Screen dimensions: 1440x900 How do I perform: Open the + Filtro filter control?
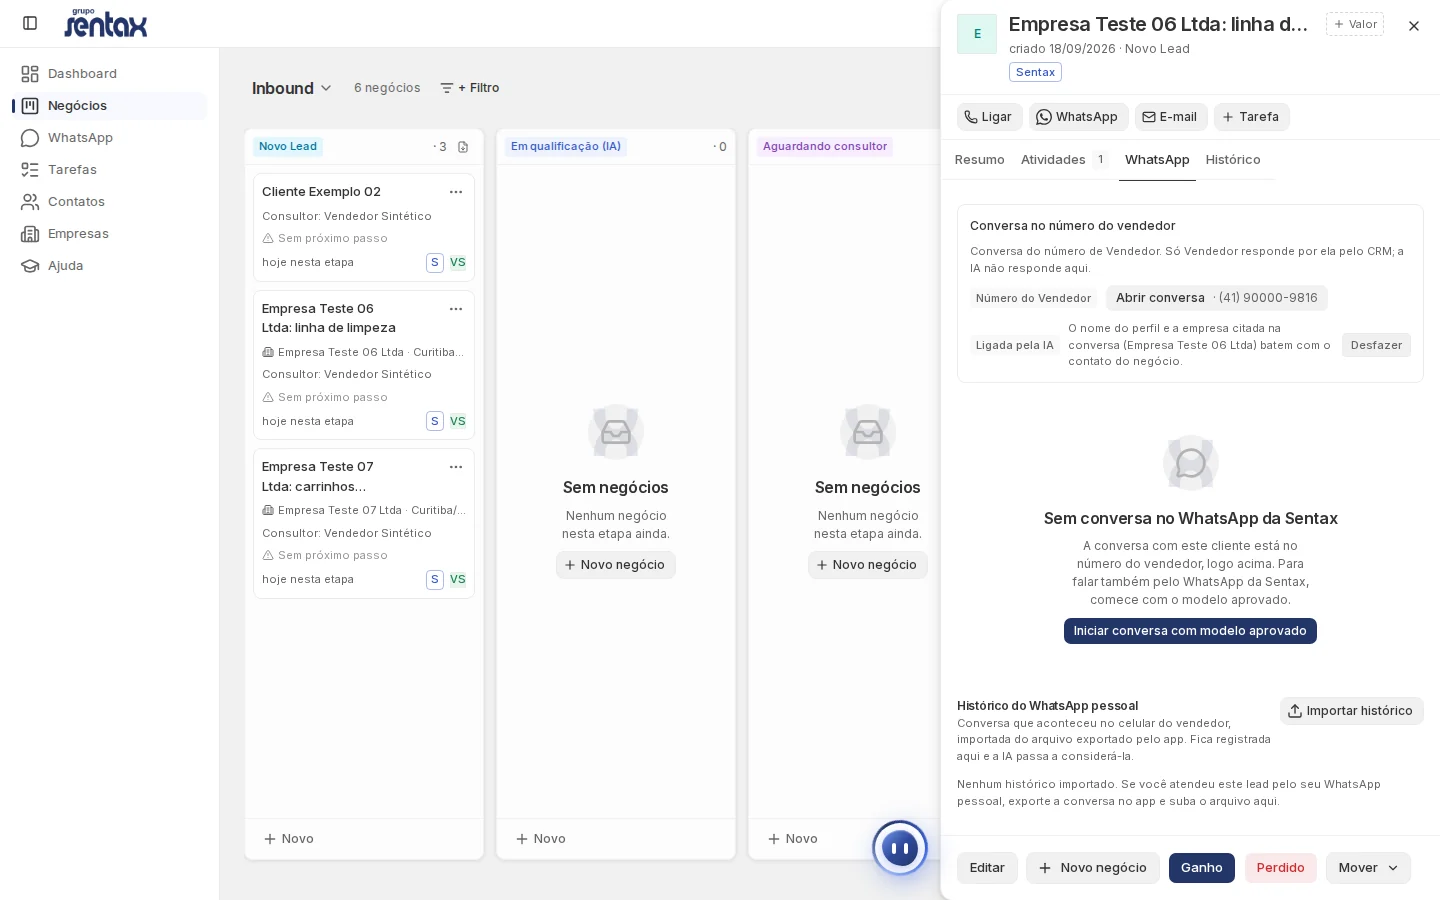[470, 88]
